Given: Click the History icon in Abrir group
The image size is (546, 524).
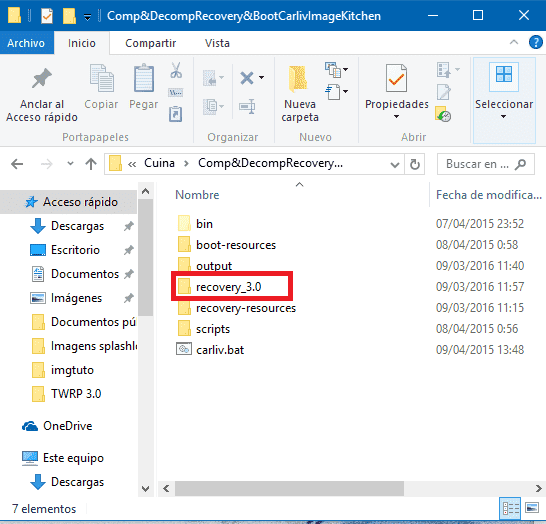Looking at the screenshot, I should coord(443,114).
